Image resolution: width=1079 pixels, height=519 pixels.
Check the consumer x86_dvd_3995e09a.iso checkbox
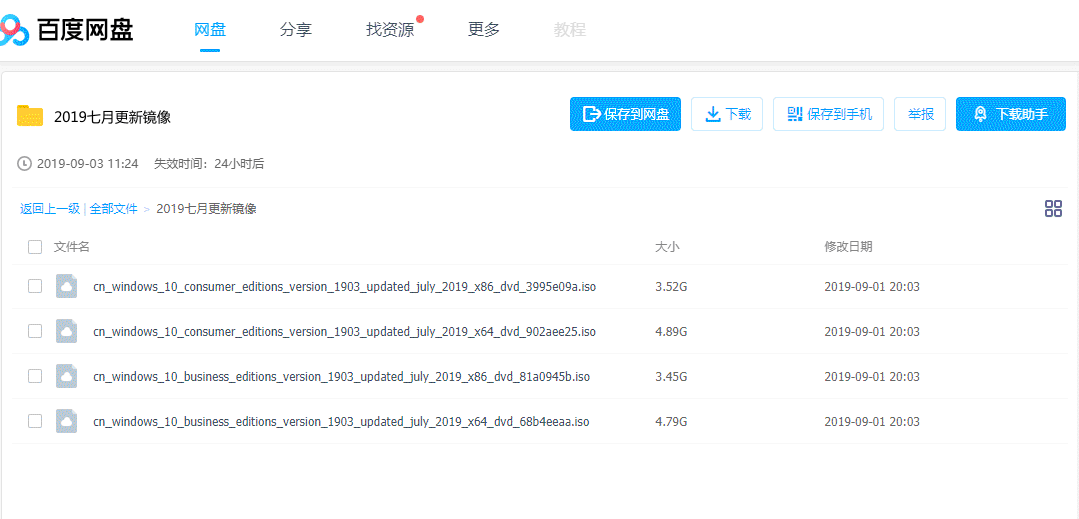[x=35, y=286]
